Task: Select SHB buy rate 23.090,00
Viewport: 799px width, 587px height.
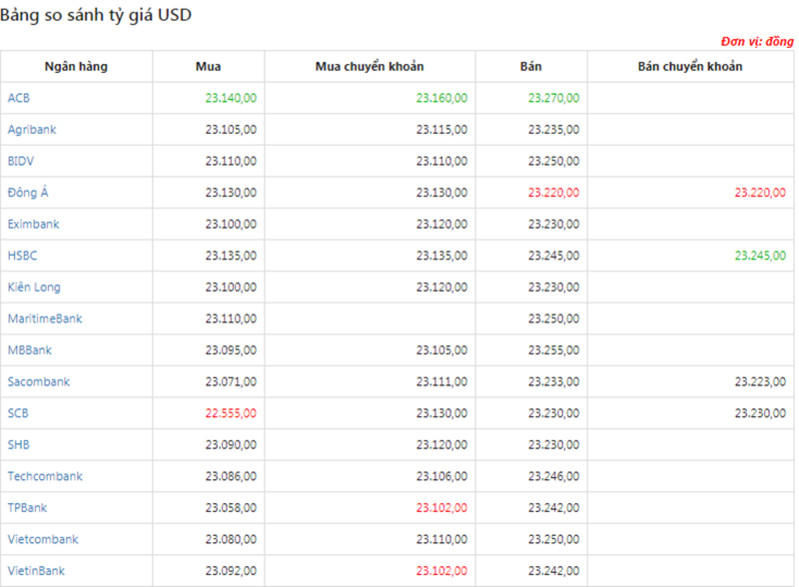Action: [231, 445]
